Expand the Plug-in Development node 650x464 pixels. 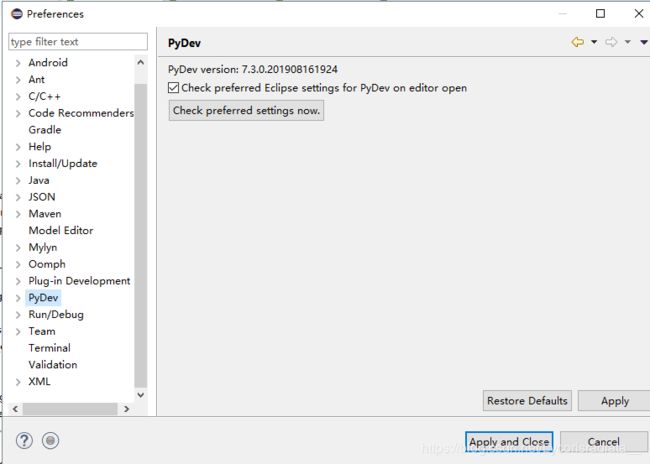18,281
